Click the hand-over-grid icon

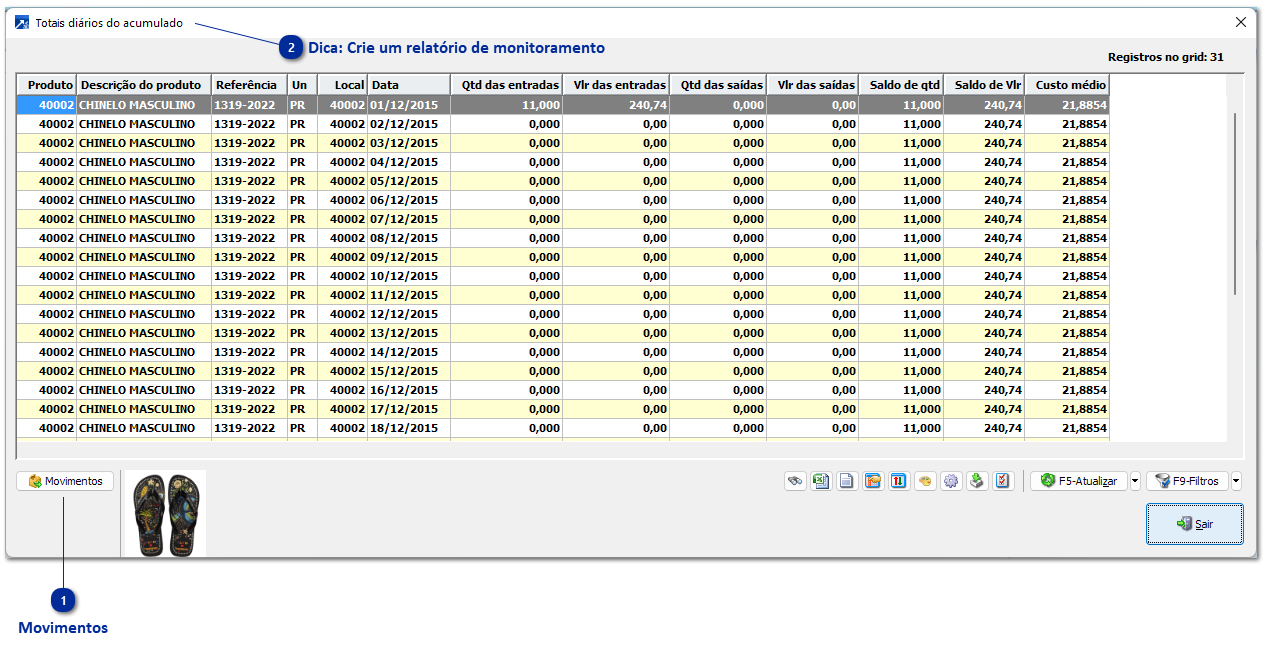click(873, 481)
